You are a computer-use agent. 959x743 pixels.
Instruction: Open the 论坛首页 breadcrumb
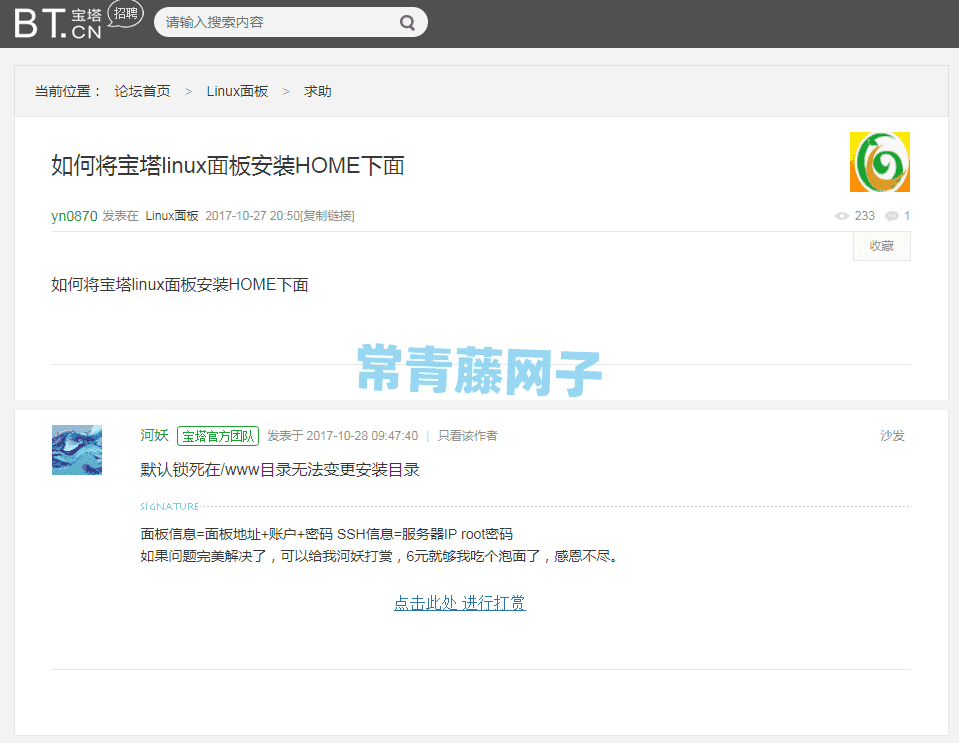click(141, 91)
